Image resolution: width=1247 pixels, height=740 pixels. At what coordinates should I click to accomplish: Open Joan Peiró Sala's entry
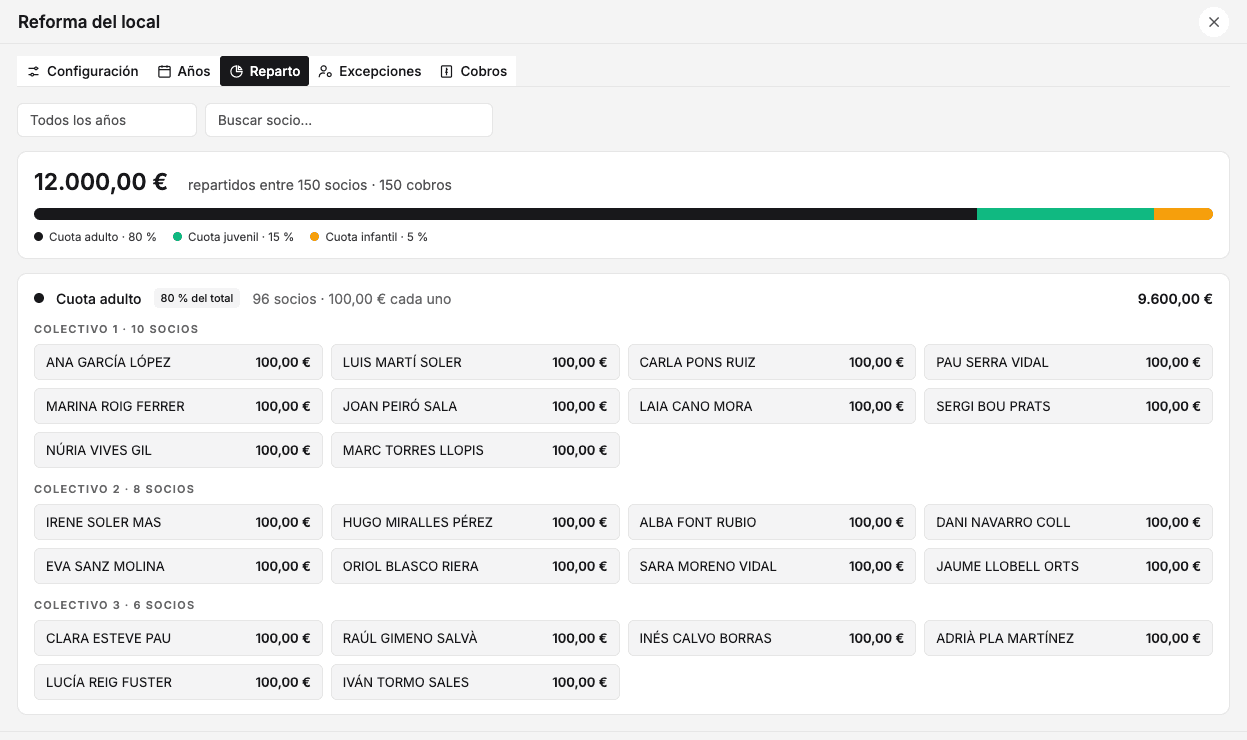click(475, 406)
